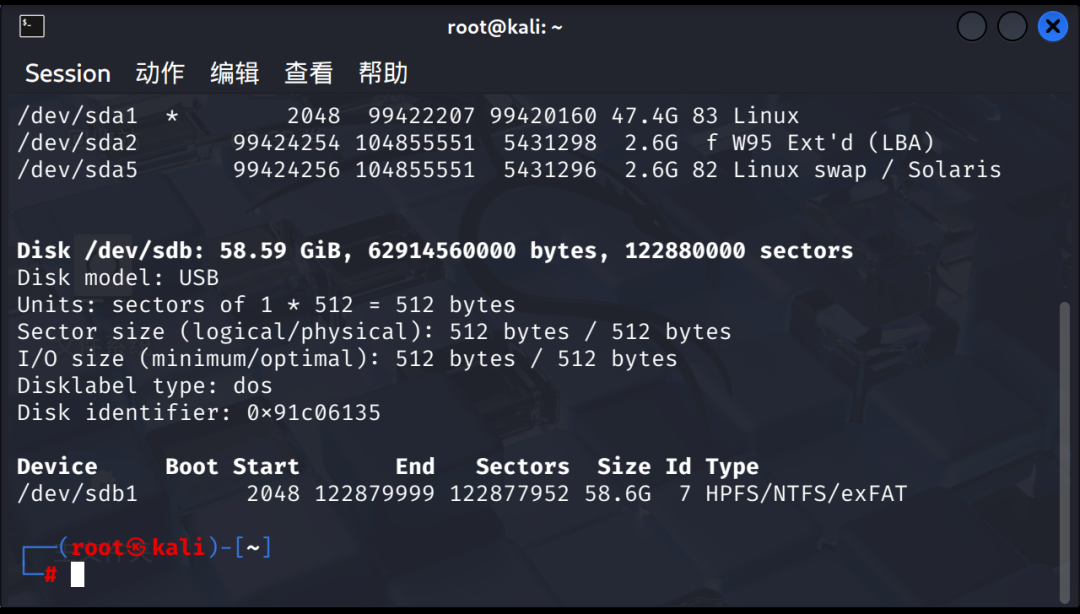Open the 编辑 menu

tap(235, 73)
